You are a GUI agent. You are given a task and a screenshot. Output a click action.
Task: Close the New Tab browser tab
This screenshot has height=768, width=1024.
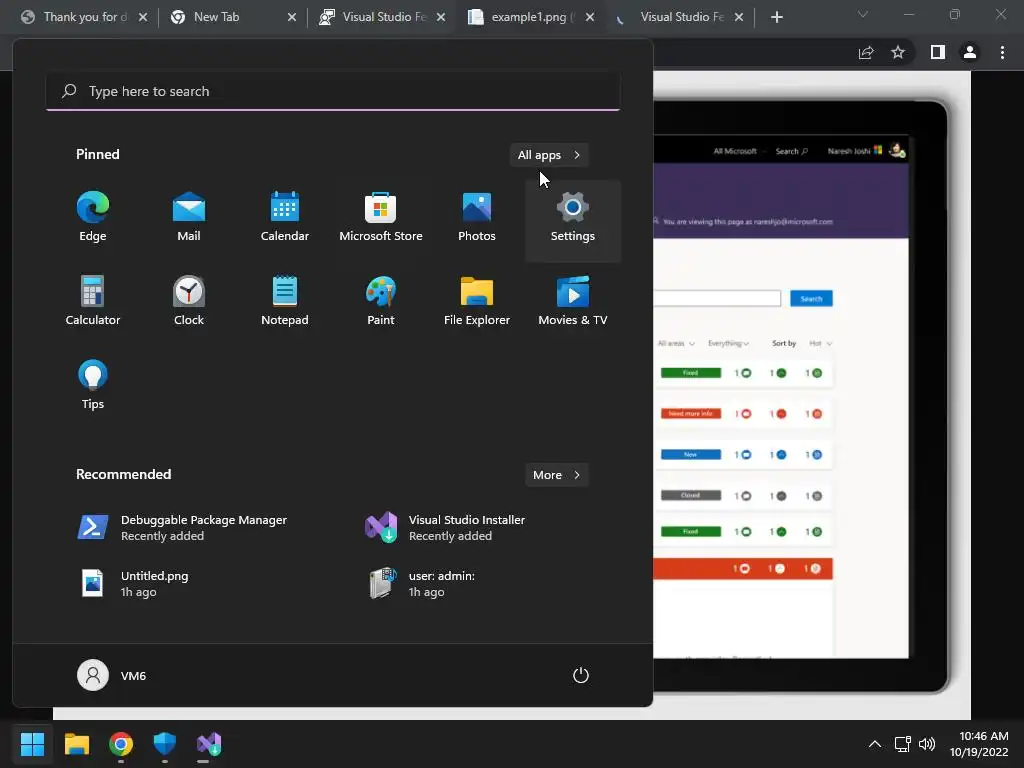[292, 17]
